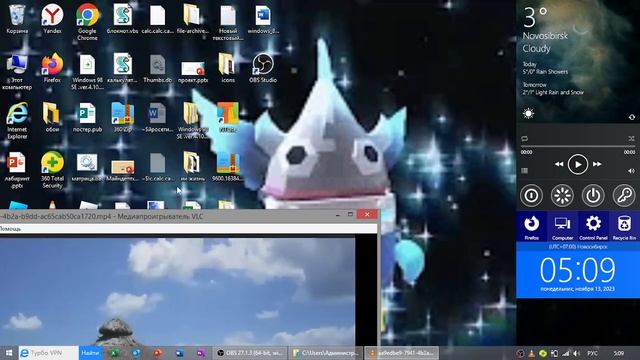
Task: Open the Recycle Bin sidebar tile
Action: point(624,227)
